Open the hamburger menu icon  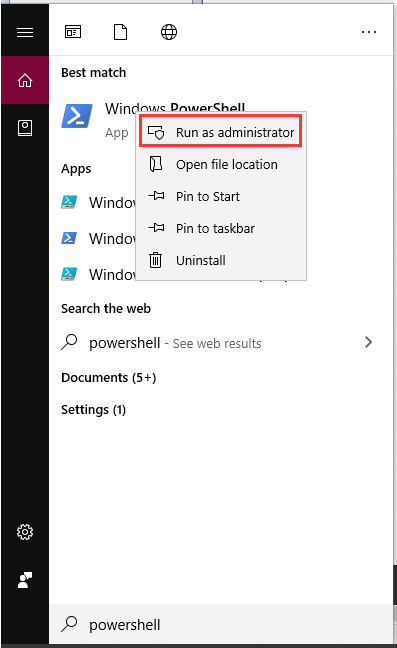(25, 32)
